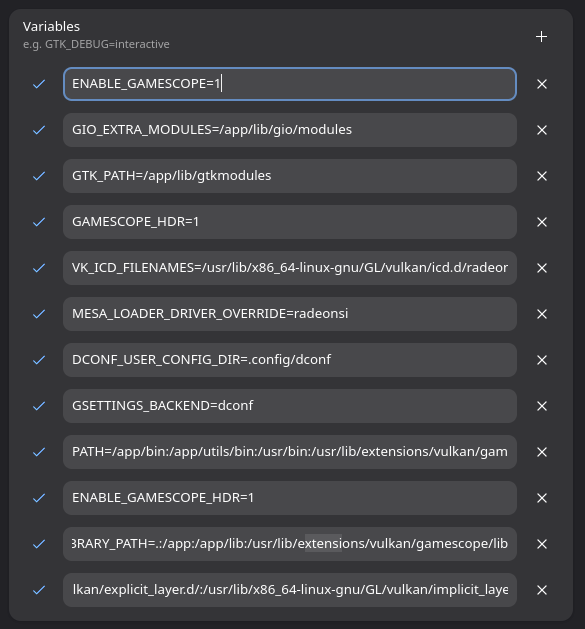Edit the PATH=/app/bin field
This screenshot has height=629, width=585.
click(290, 452)
